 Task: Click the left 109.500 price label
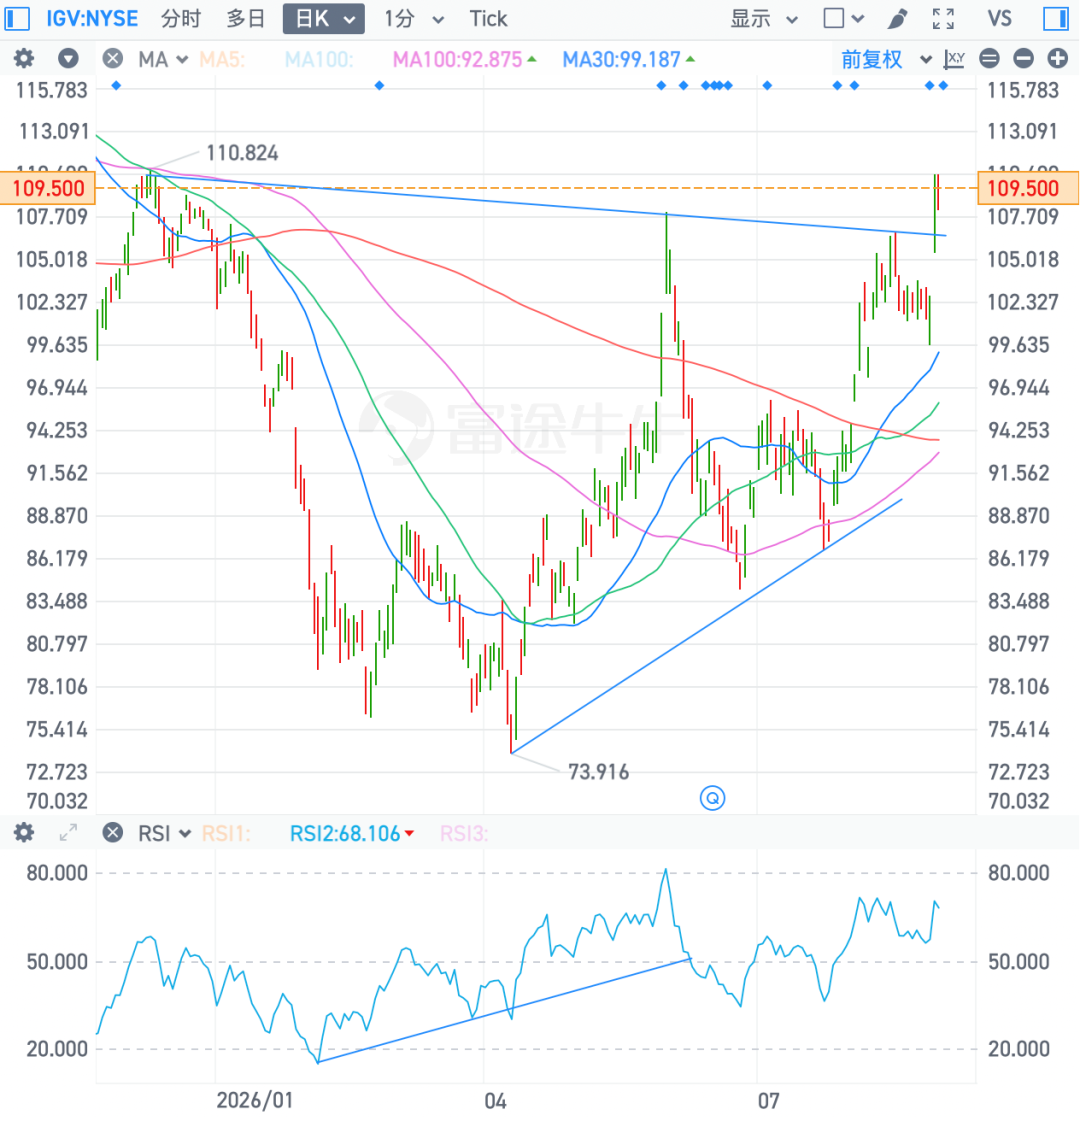48,188
